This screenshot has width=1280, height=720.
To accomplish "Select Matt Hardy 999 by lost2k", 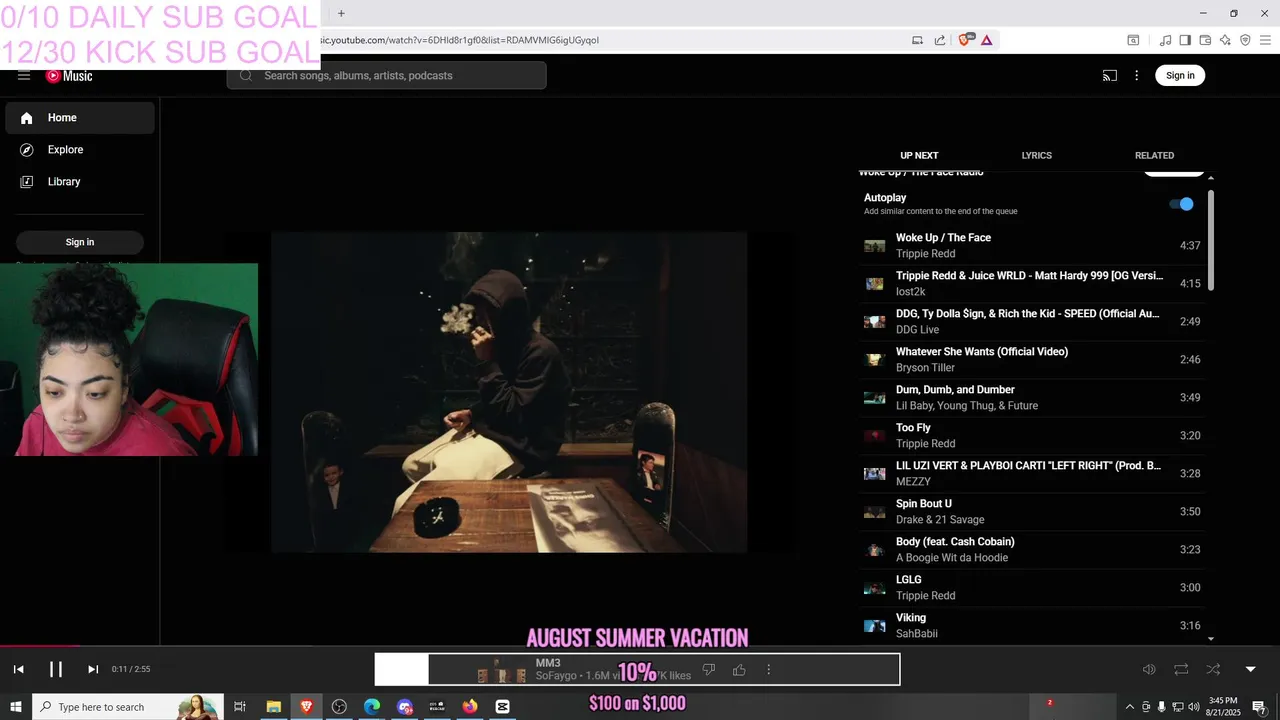I will (x=1032, y=284).
